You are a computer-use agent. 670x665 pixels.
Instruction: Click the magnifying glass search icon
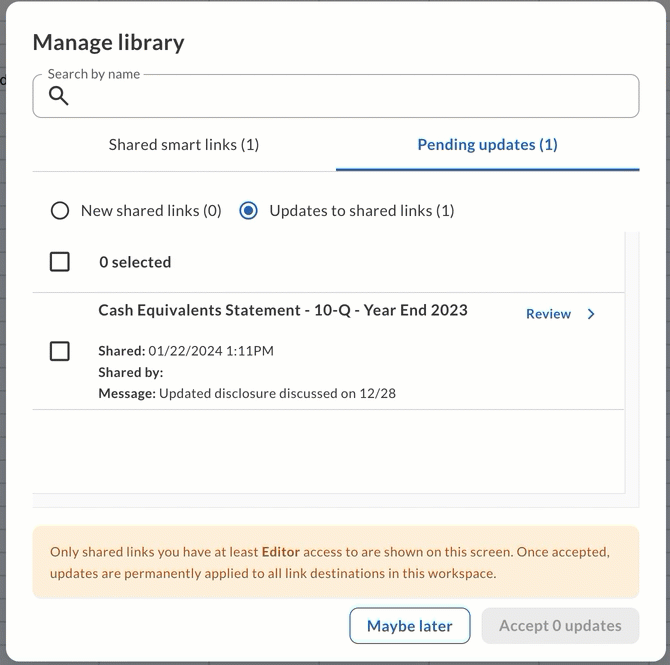tap(59, 96)
